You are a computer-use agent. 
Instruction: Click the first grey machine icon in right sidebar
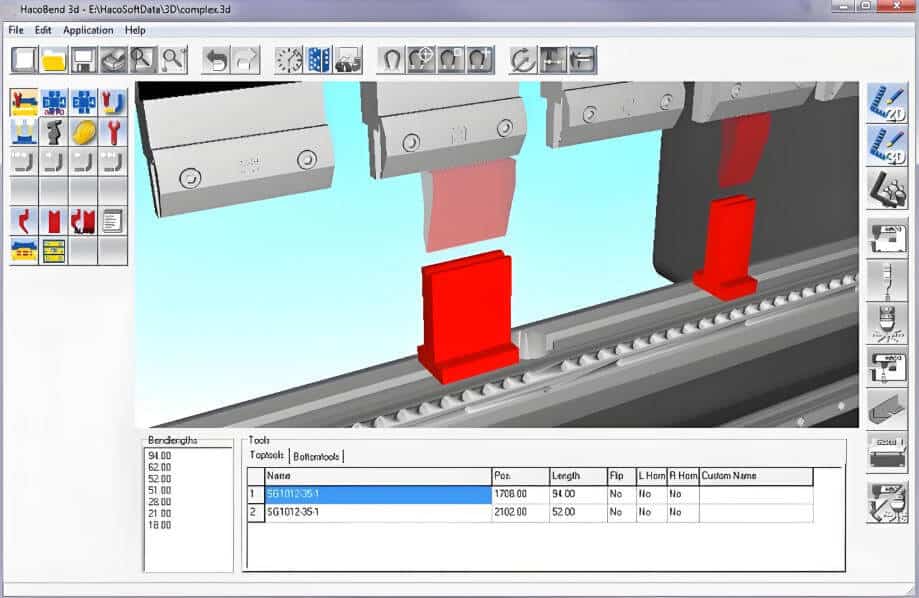[887, 238]
